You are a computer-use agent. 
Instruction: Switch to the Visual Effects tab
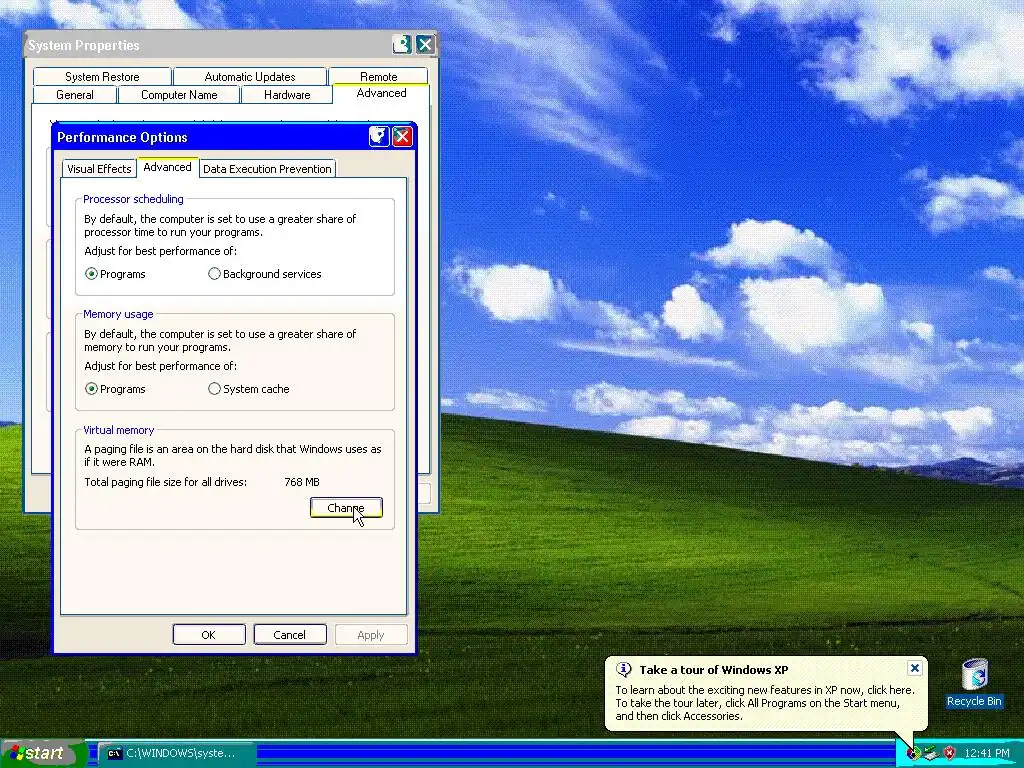click(x=99, y=168)
